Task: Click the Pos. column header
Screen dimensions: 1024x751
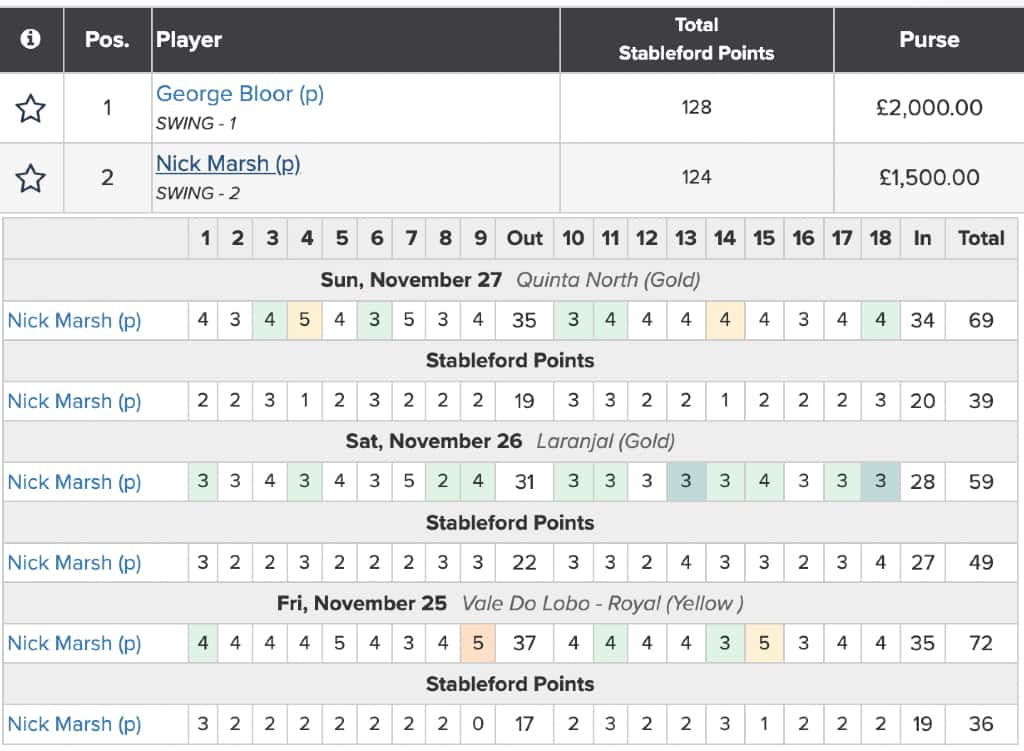Action: coord(107,40)
